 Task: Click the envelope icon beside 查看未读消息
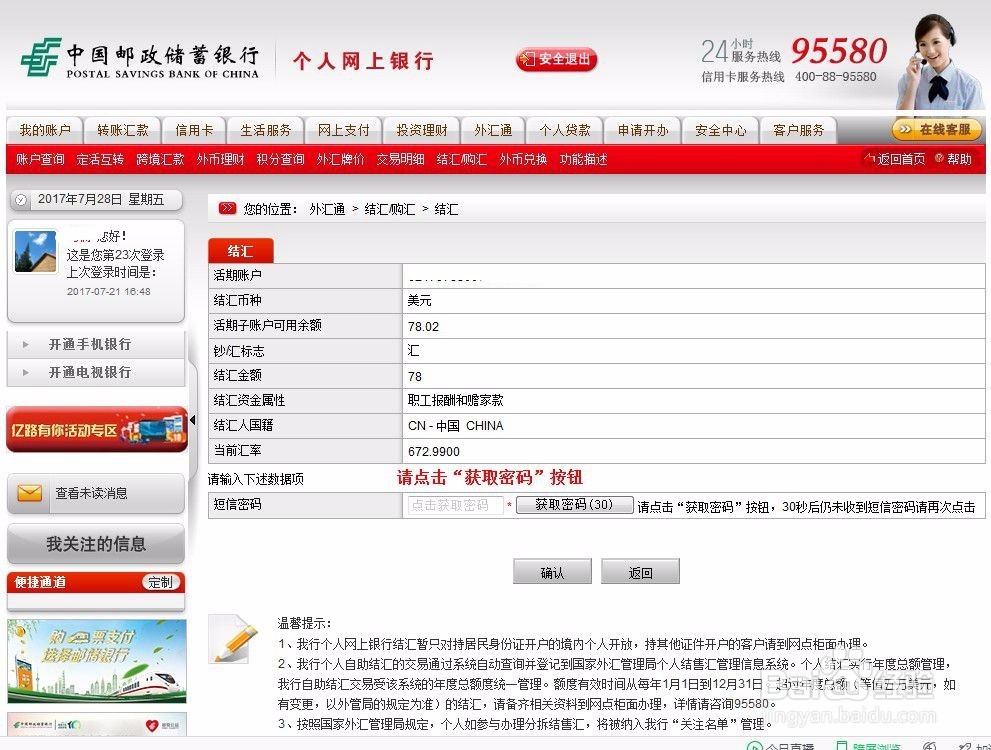30,492
